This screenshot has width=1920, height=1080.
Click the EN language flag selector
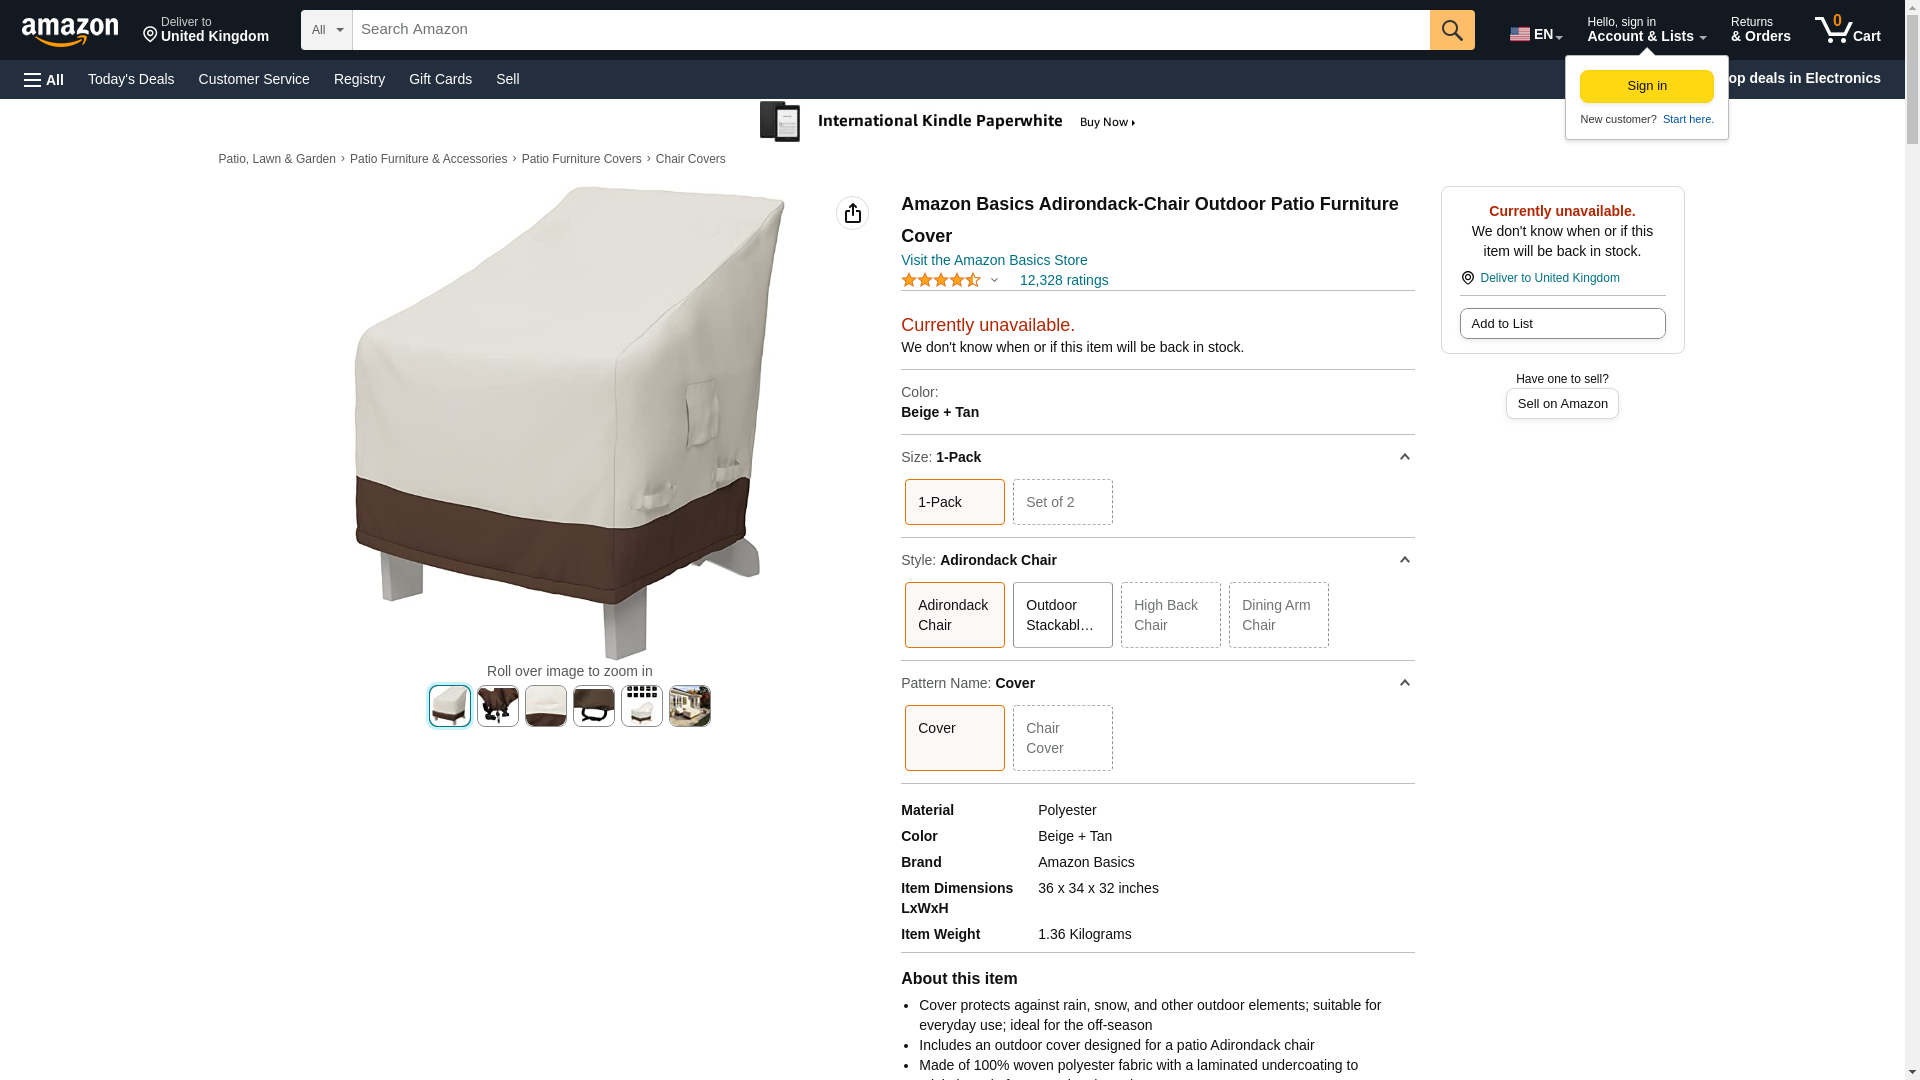[x=1535, y=34]
